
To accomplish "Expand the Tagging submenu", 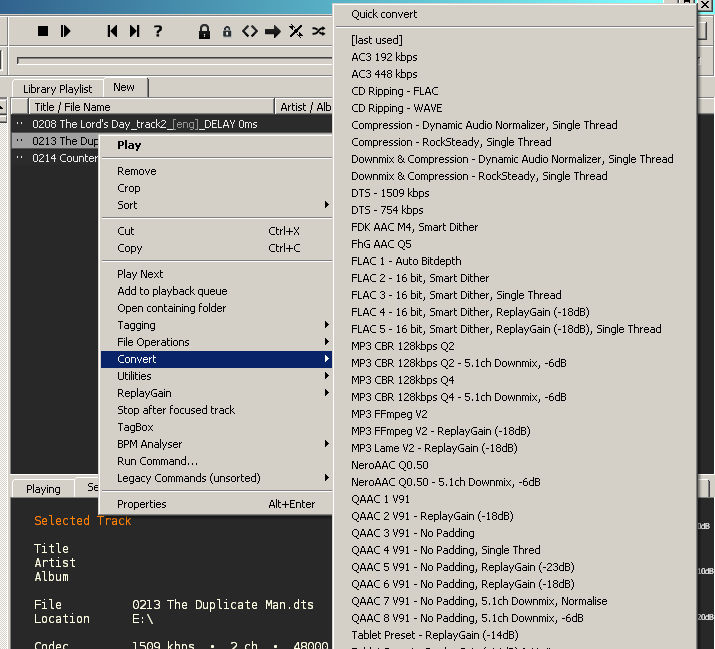I will 216,325.
